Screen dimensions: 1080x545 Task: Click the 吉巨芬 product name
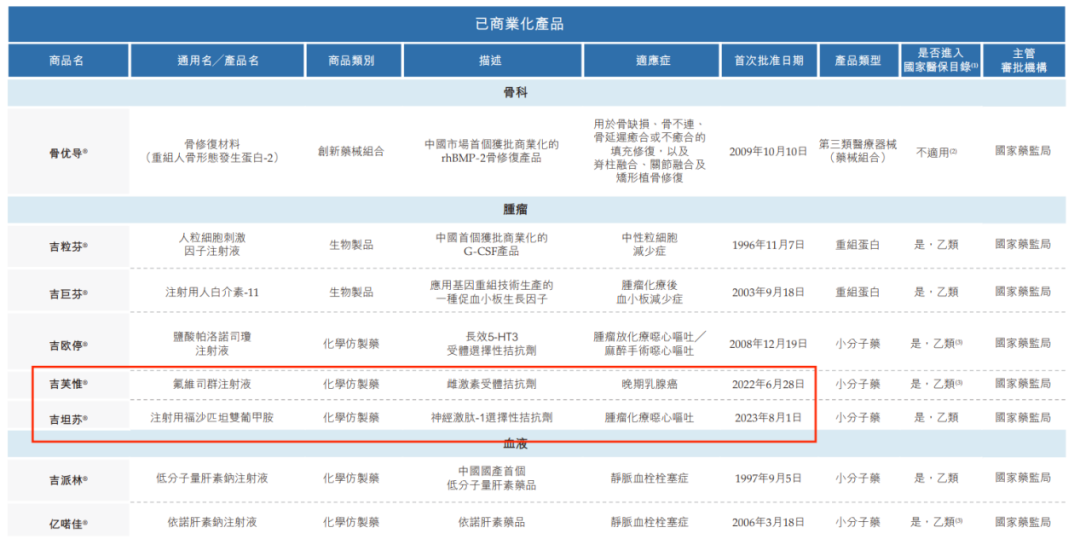click(x=68, y=293)
